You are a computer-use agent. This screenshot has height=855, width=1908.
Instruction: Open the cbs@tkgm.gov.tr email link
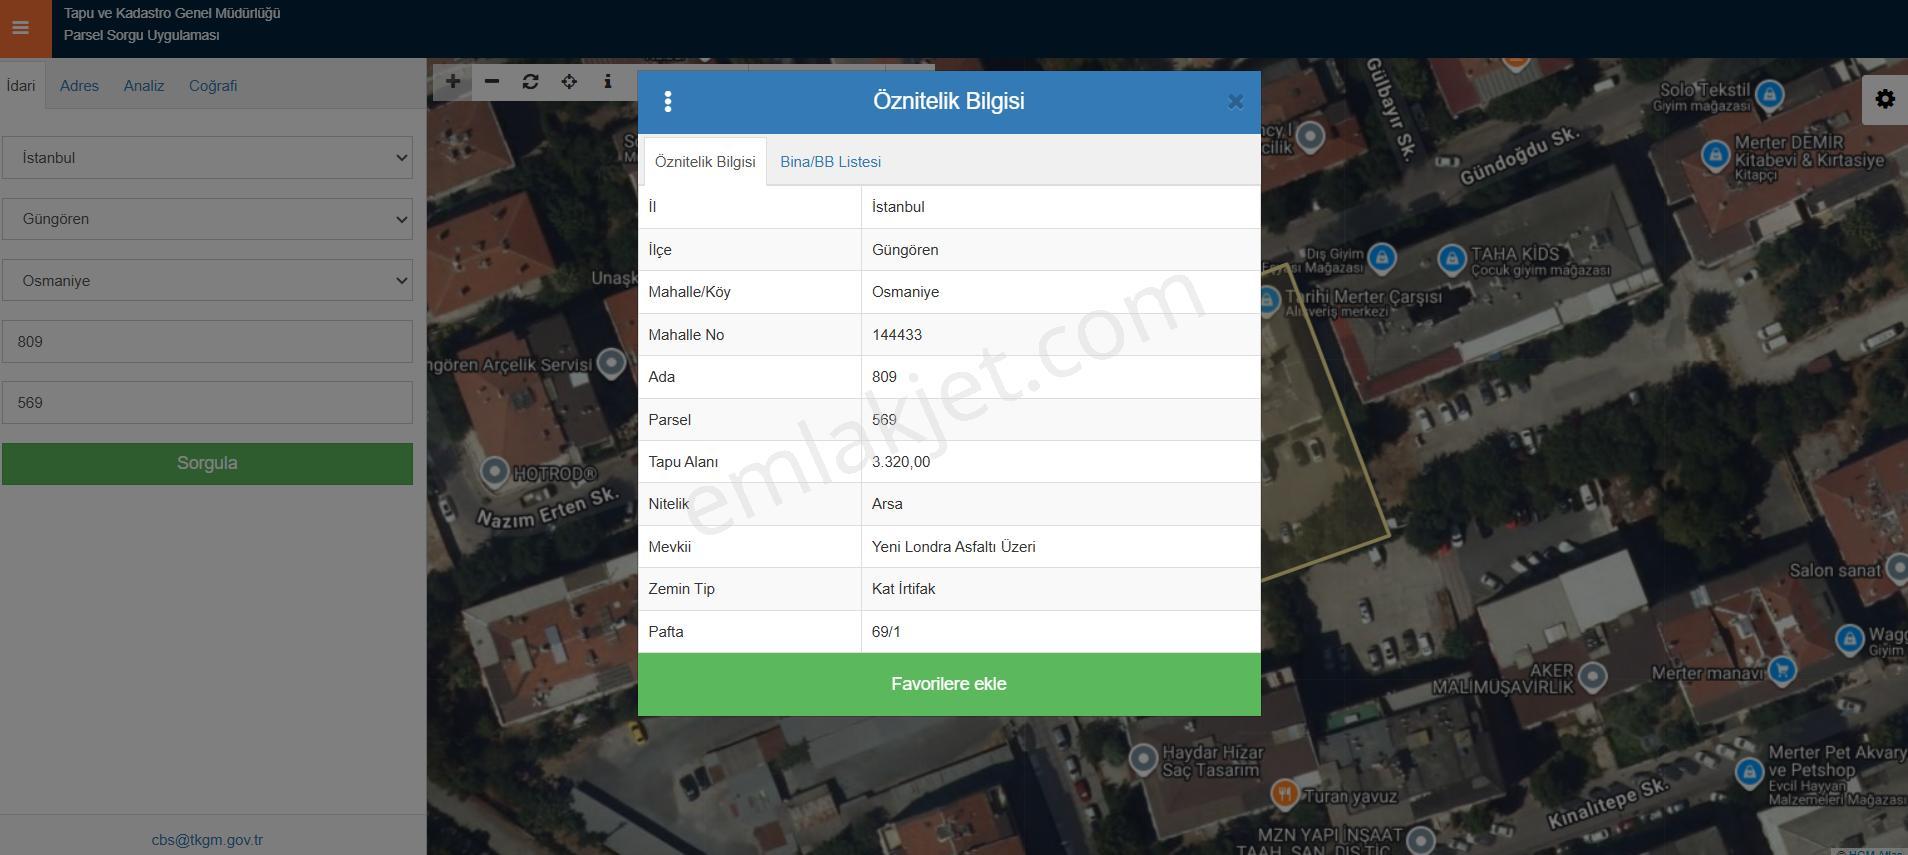pos(207,840)
